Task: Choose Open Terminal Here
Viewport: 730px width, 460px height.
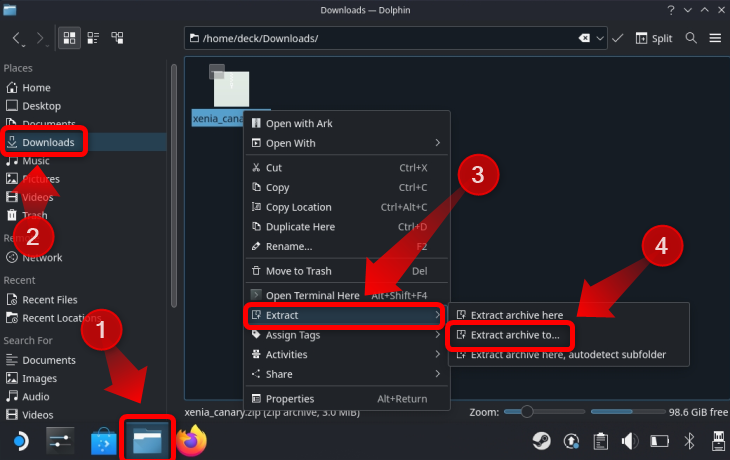Action: point(347,295)
